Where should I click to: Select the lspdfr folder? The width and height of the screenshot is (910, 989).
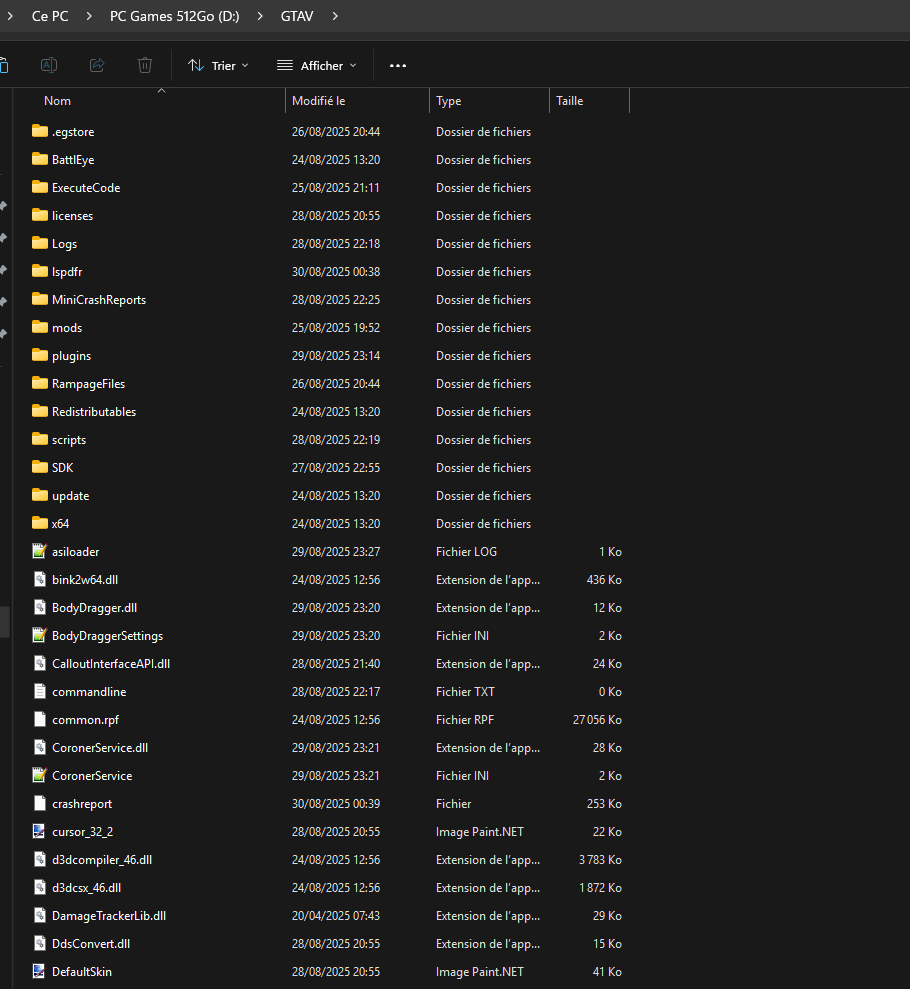coord(67,272)
